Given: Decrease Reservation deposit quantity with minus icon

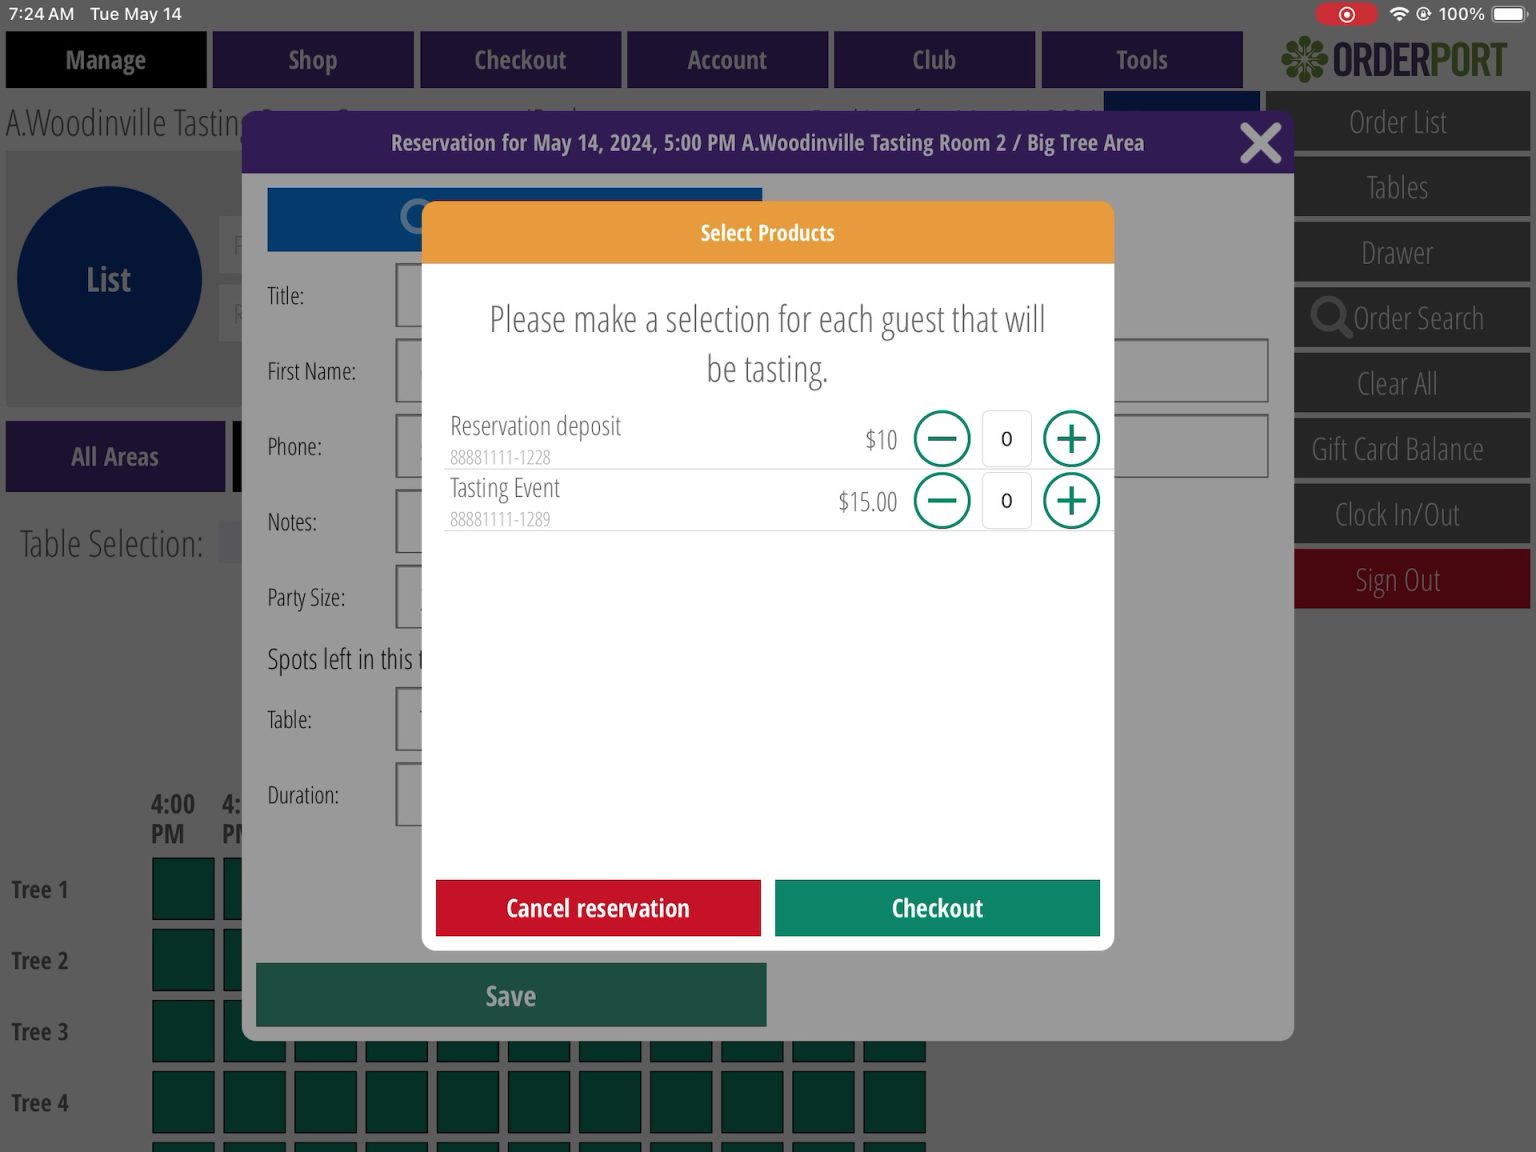Looking at the screenshot, I should (942, 438).
